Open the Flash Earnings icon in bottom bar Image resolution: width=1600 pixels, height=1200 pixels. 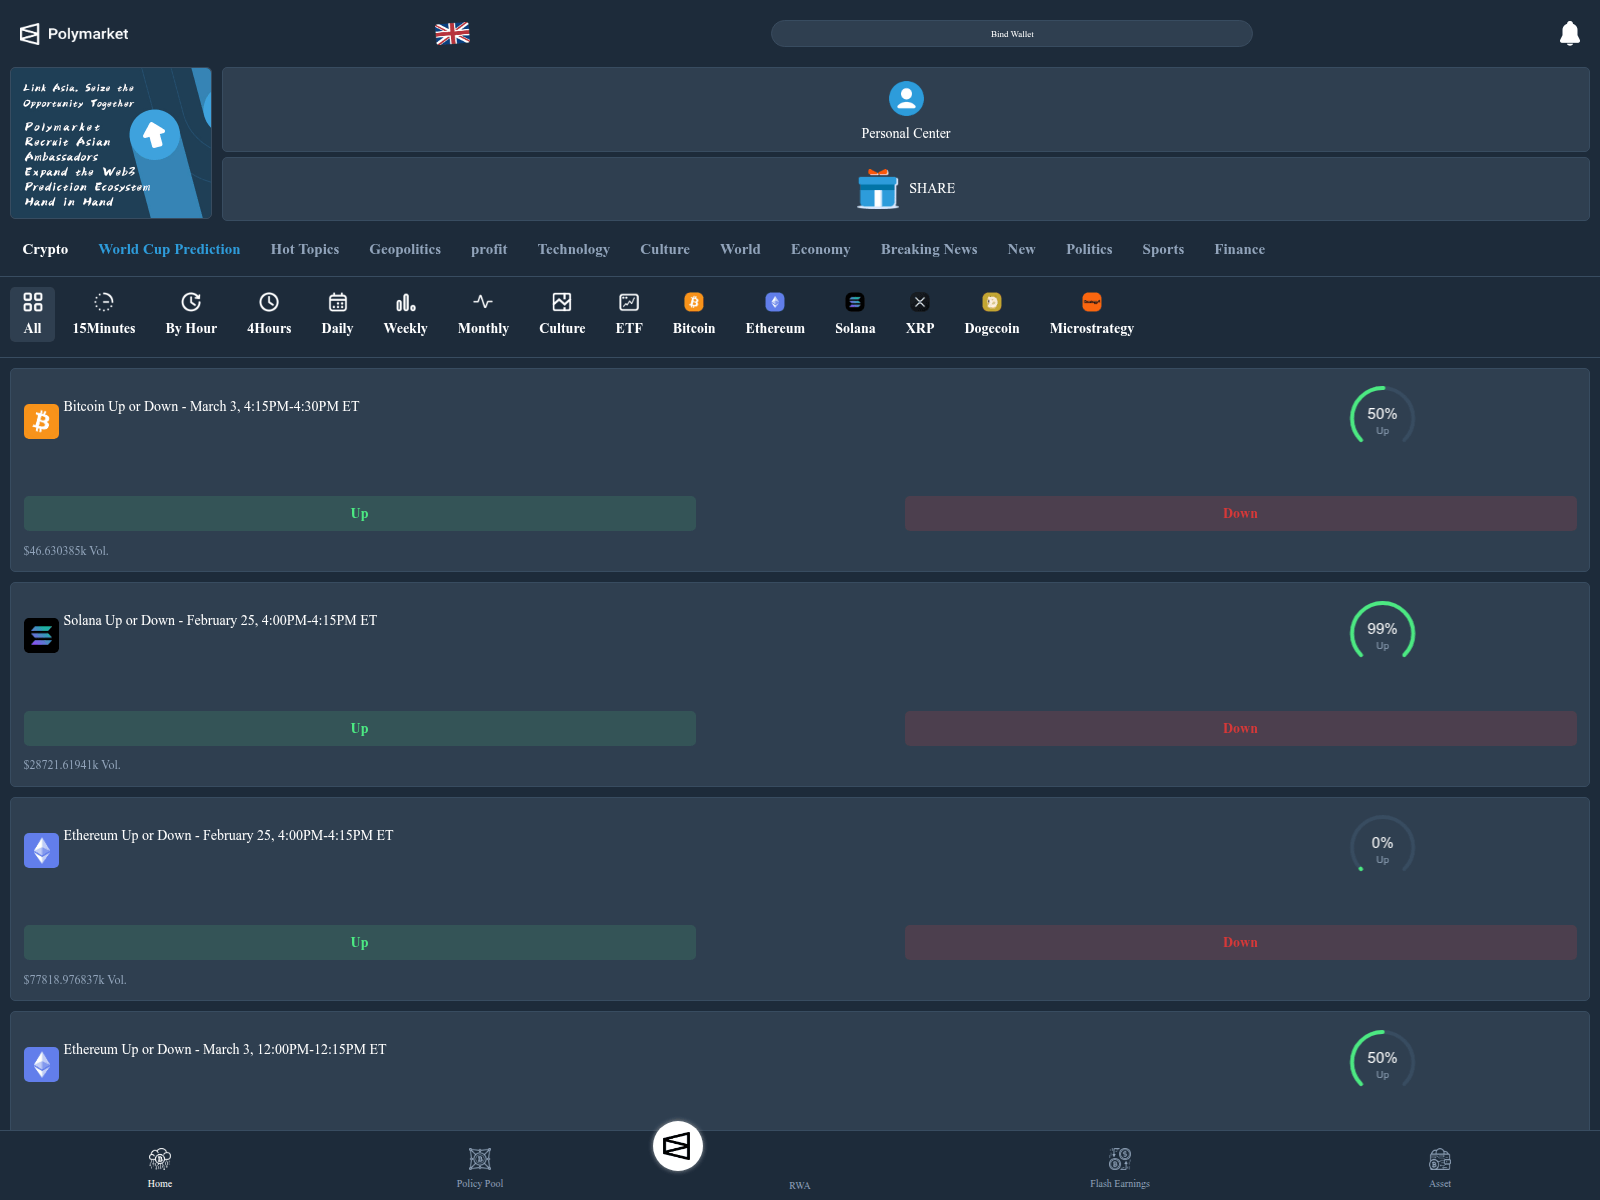[x=1119, y=1160]
